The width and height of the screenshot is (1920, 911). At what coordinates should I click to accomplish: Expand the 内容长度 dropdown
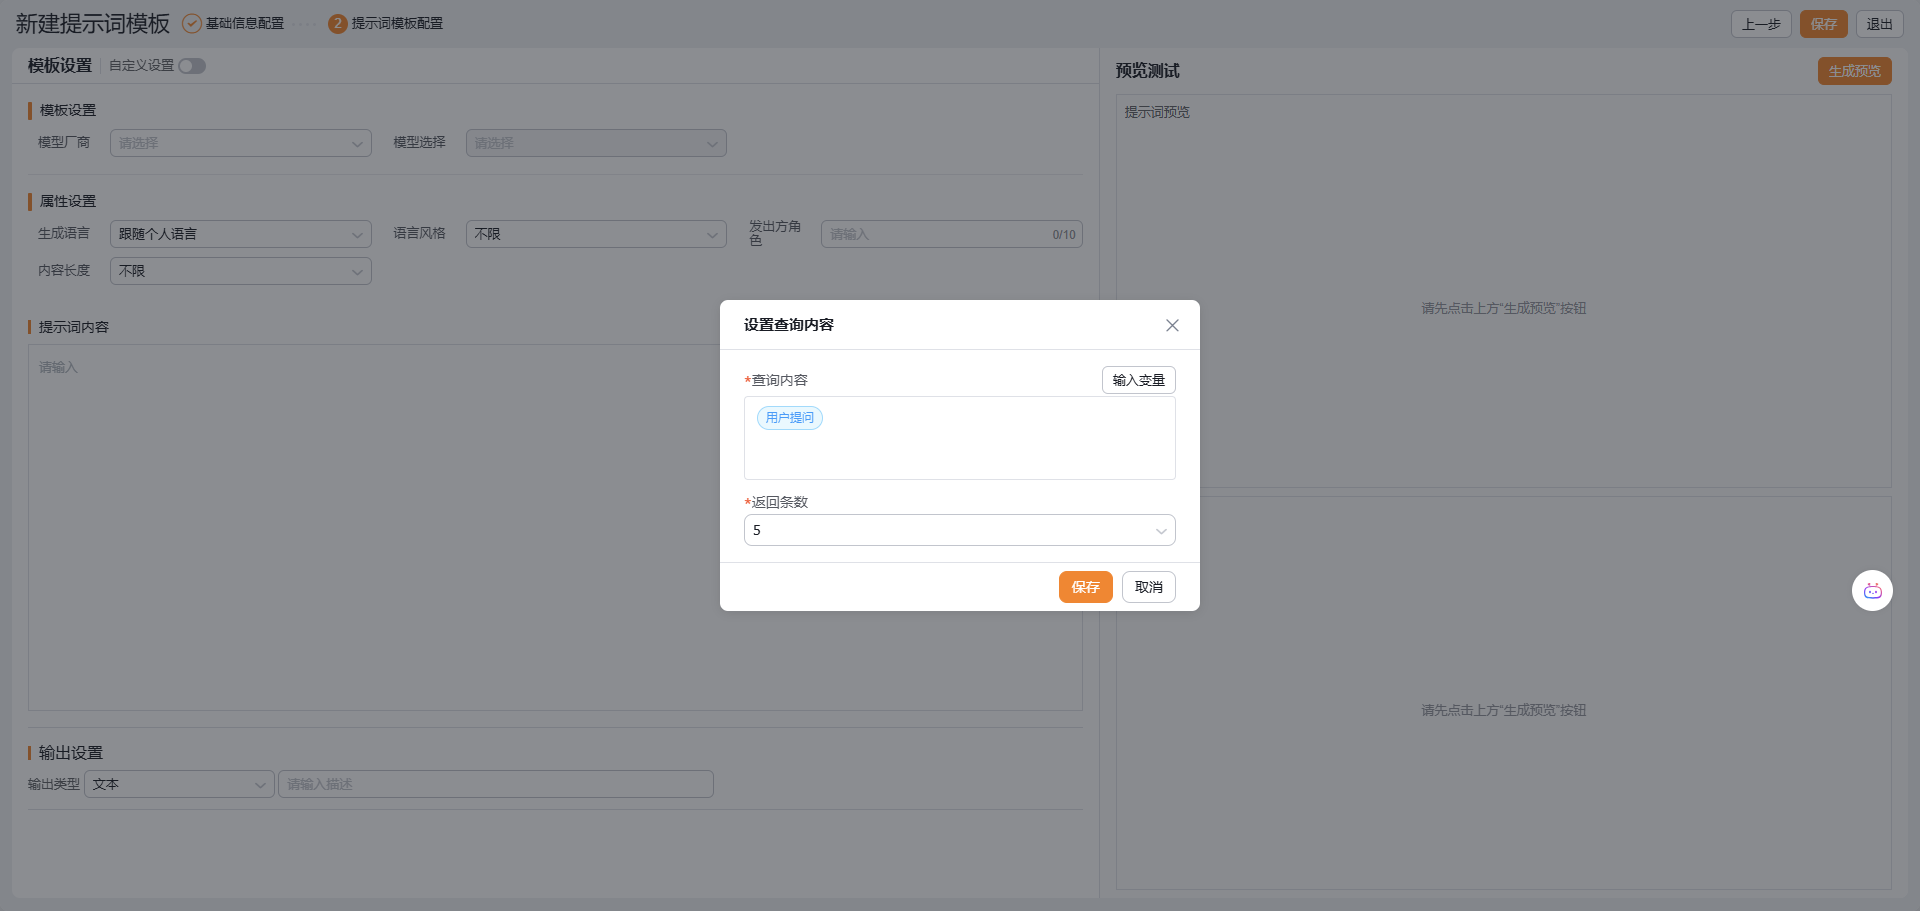pos(240,271)
